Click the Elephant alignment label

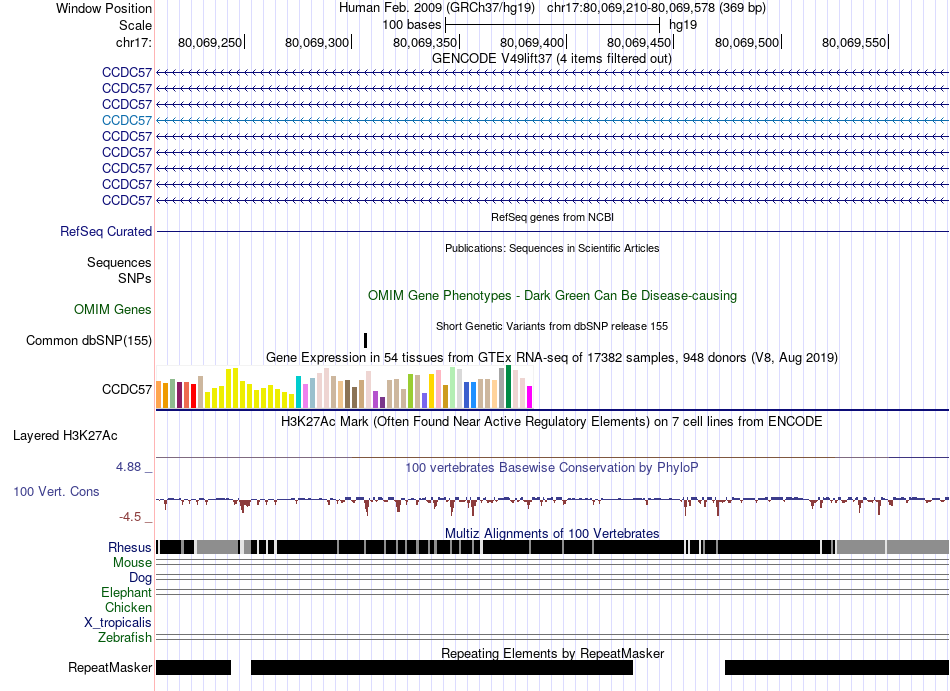tap(126, 593)
